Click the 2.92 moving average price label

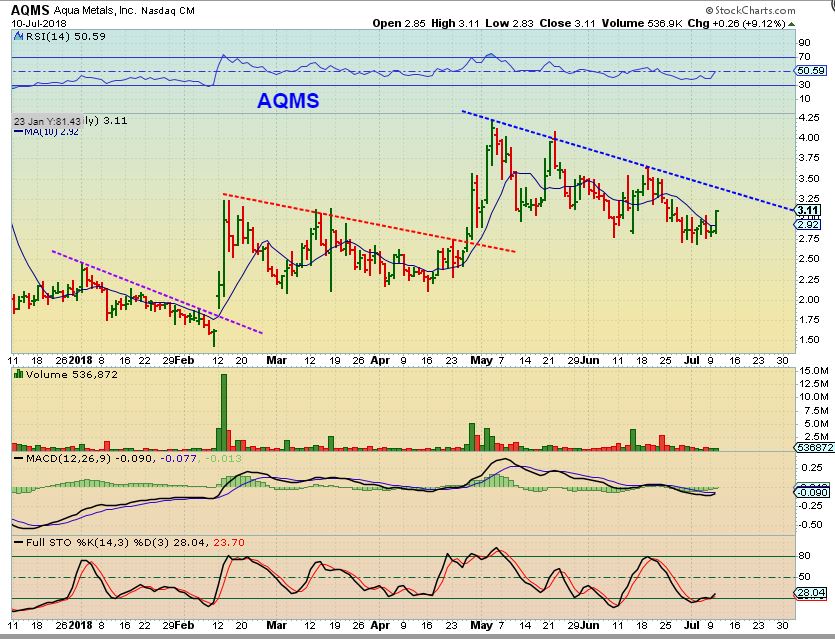808,224
